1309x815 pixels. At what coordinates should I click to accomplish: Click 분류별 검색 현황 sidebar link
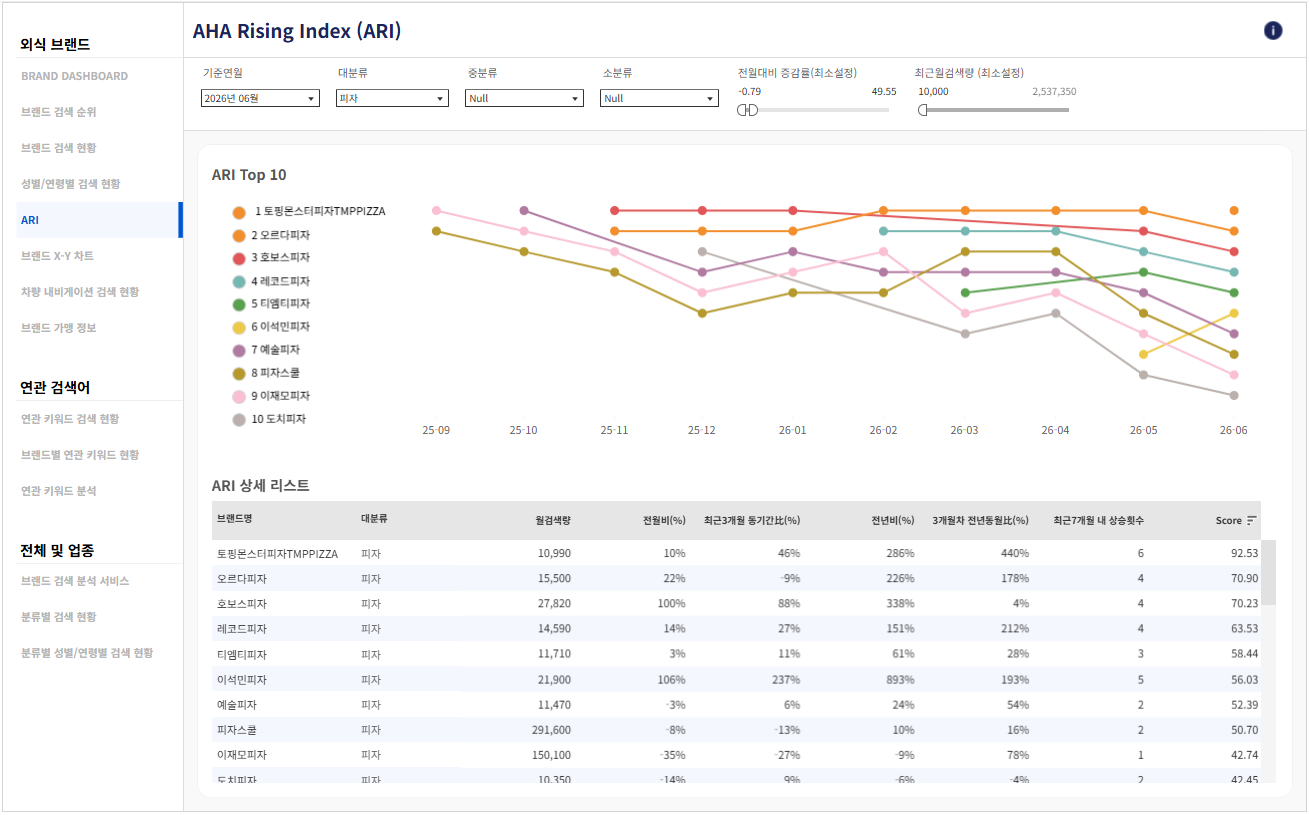[59, 617]
